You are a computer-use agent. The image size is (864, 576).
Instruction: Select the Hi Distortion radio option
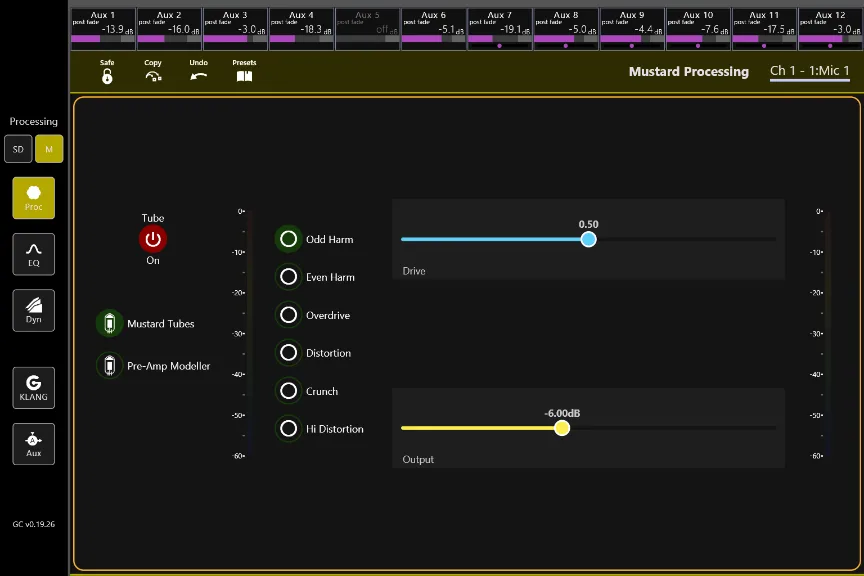288,428
